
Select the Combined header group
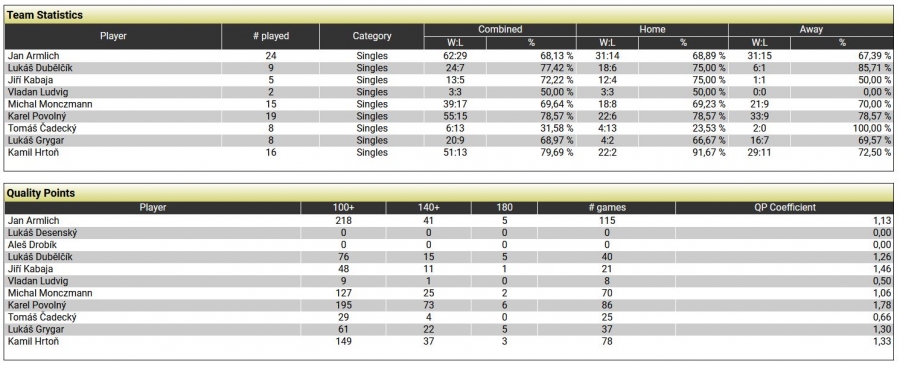pos(500,30)
